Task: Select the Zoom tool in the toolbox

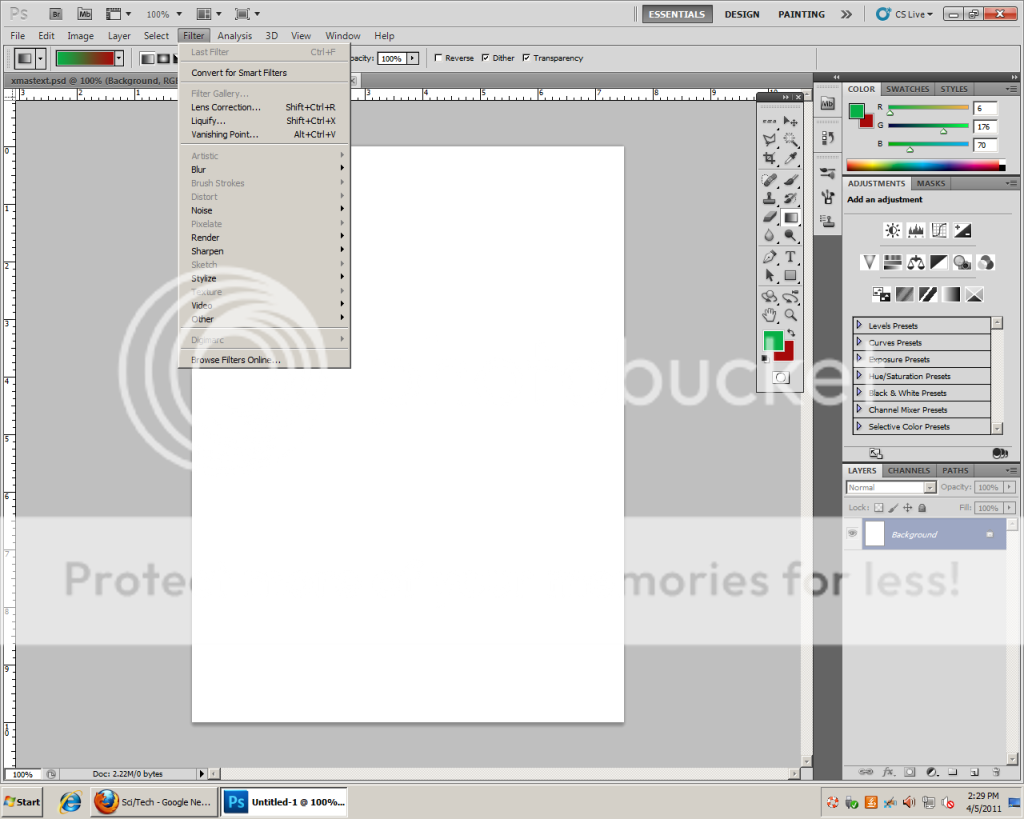Action: pyautogui.click(x=791, y=315)
